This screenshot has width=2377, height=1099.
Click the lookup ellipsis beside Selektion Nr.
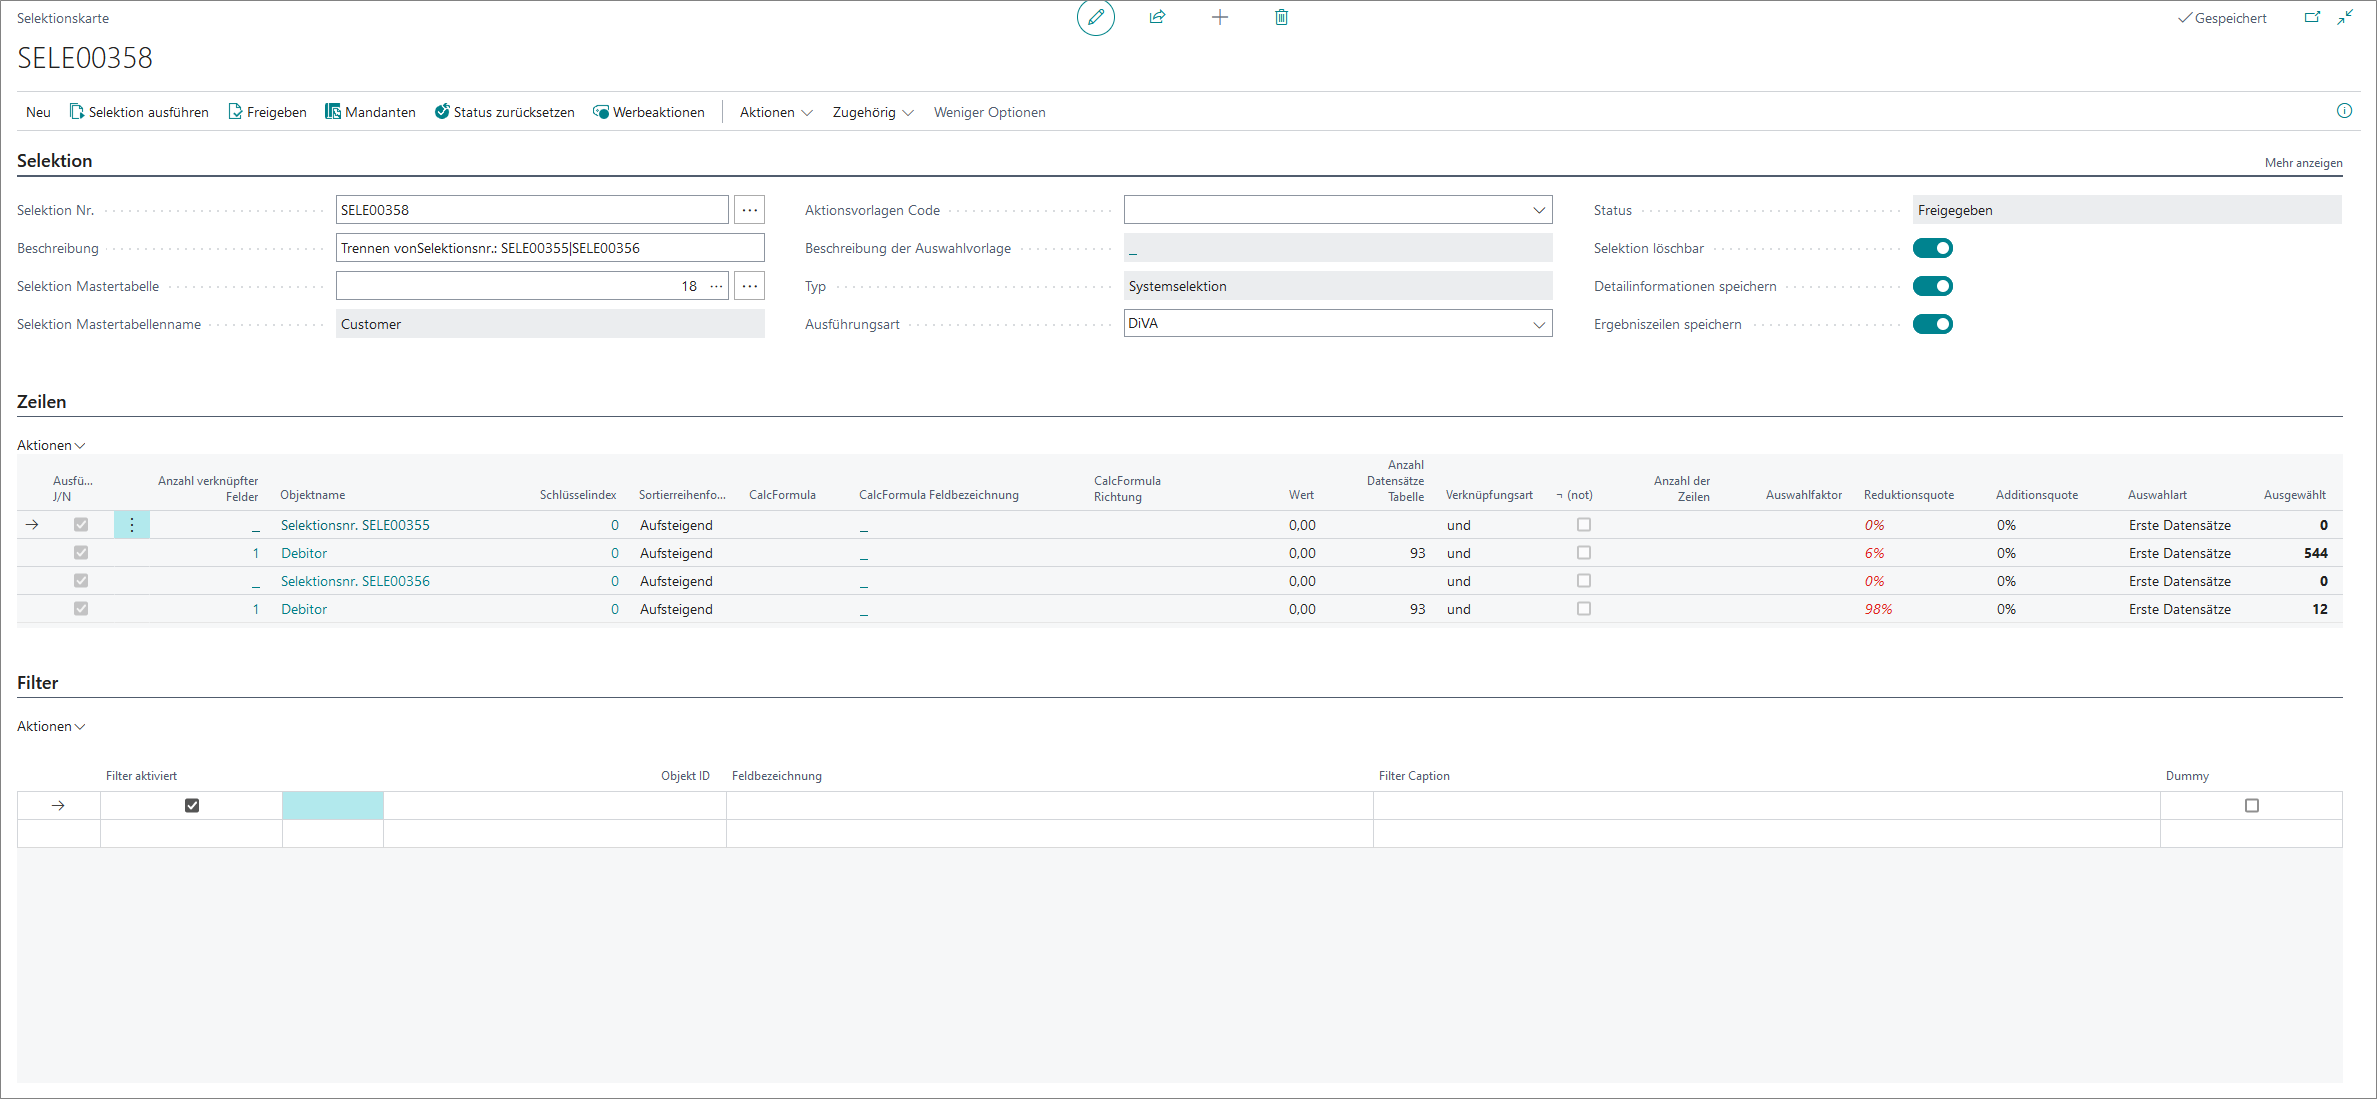(x=749, y=210)
